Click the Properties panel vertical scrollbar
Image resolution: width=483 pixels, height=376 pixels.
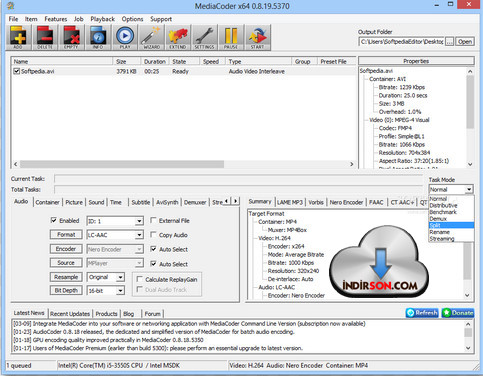coord(470,102)
